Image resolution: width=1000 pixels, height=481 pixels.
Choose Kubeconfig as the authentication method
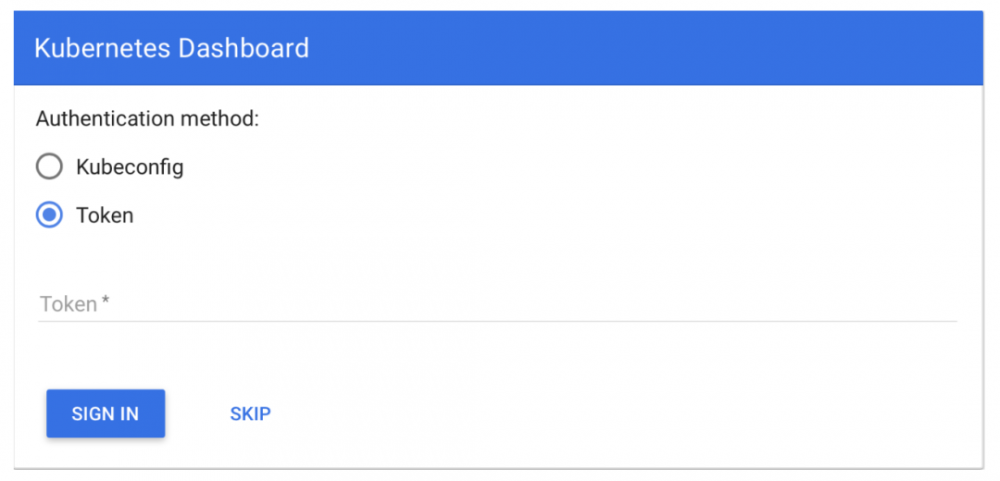[x=49, y=166]
